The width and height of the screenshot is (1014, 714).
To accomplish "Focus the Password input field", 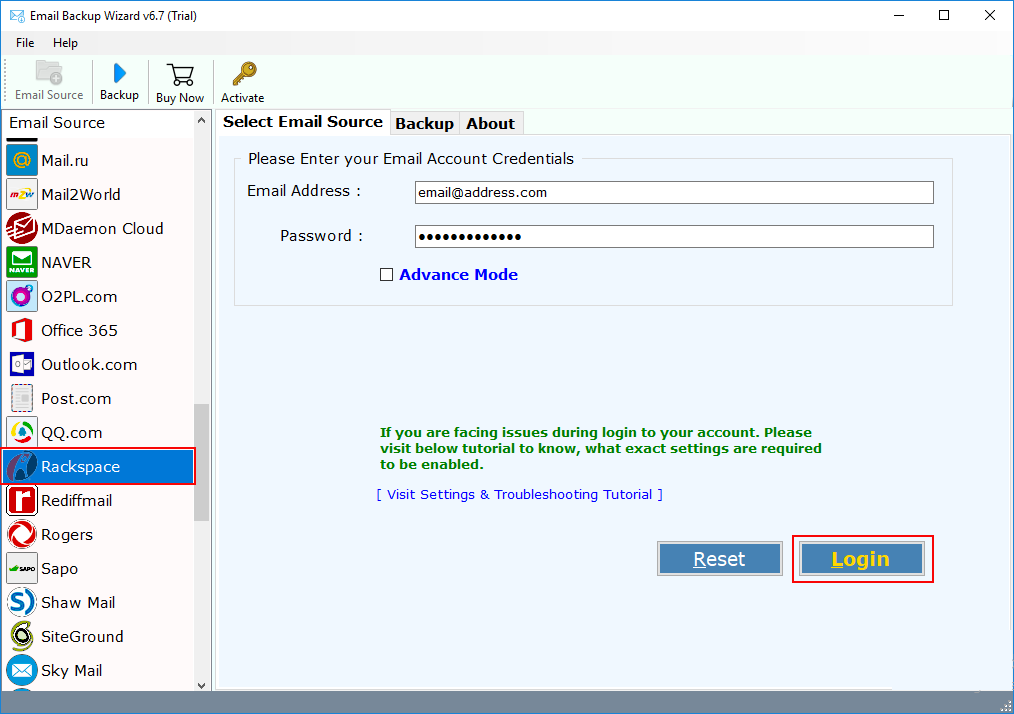I will tap(674, 236).
